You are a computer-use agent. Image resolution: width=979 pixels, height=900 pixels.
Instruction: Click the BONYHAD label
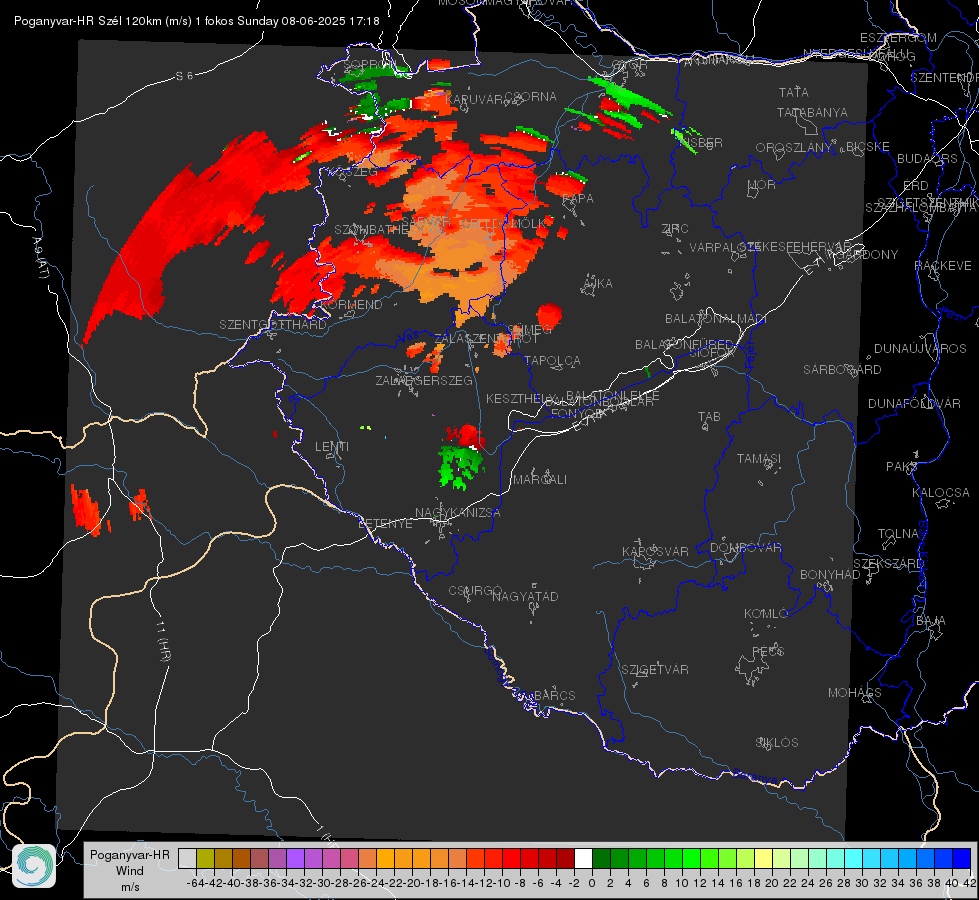tap(830, 575)
